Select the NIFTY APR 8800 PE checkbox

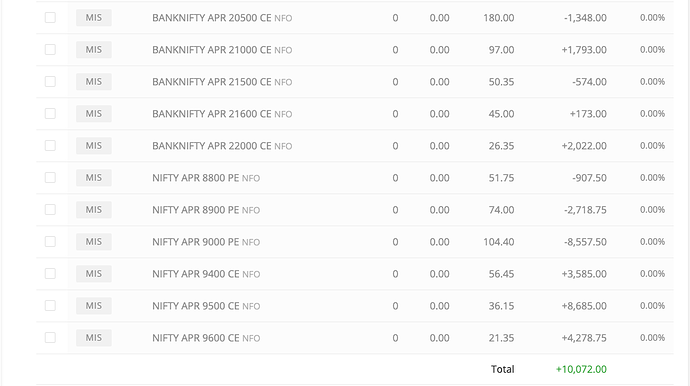click(50, 178)
